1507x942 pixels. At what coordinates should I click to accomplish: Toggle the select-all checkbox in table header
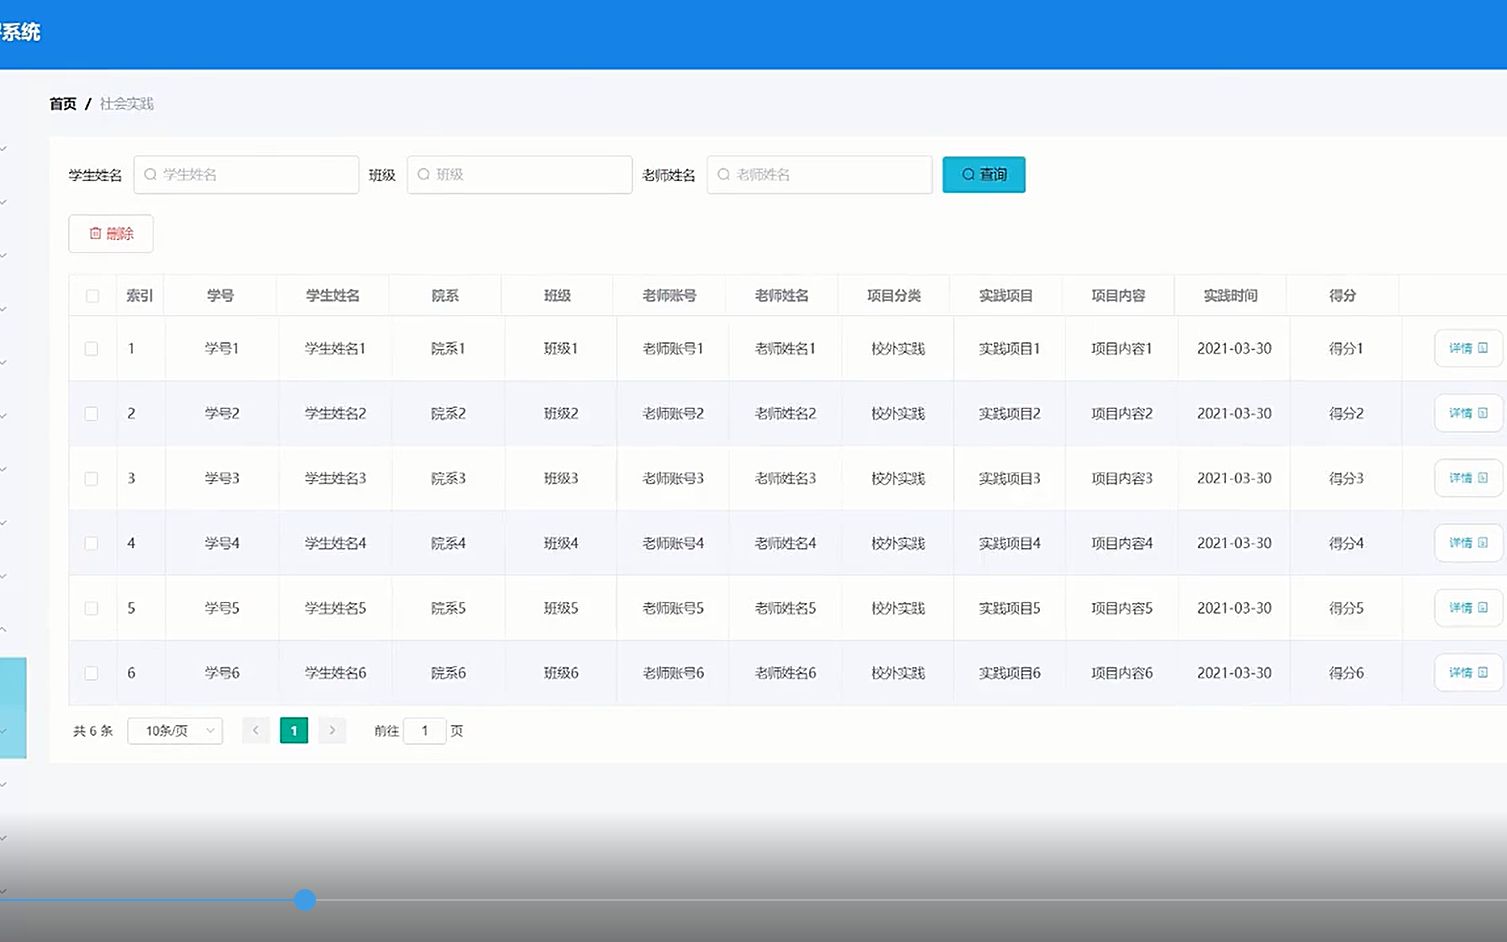92,296
